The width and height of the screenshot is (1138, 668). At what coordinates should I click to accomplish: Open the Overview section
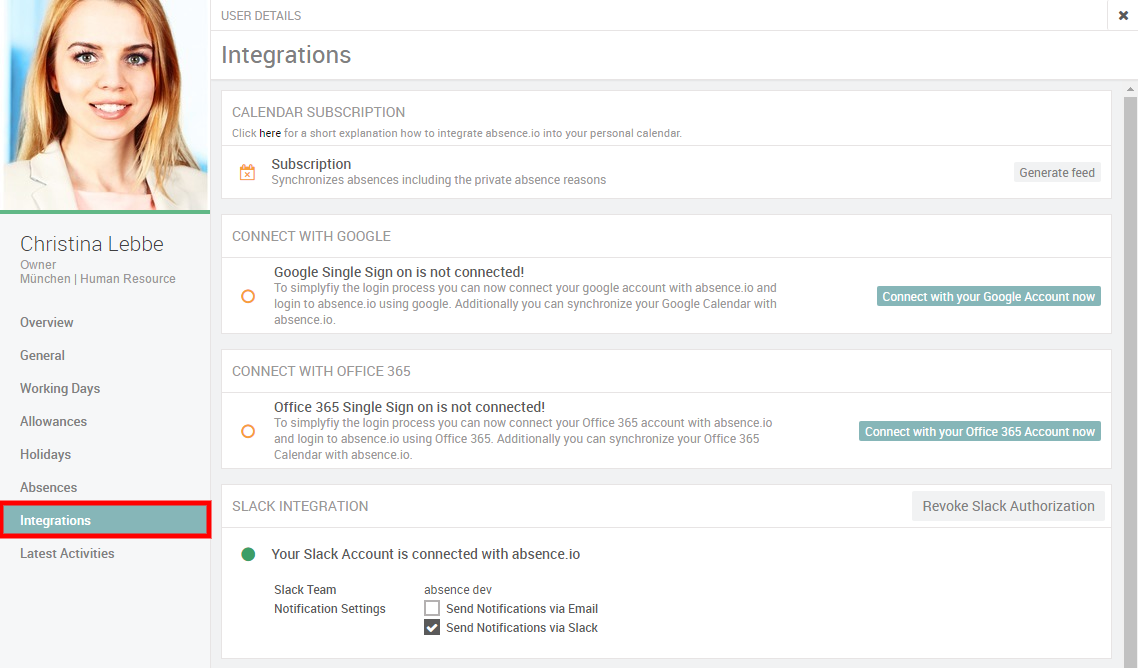[47, 322]
